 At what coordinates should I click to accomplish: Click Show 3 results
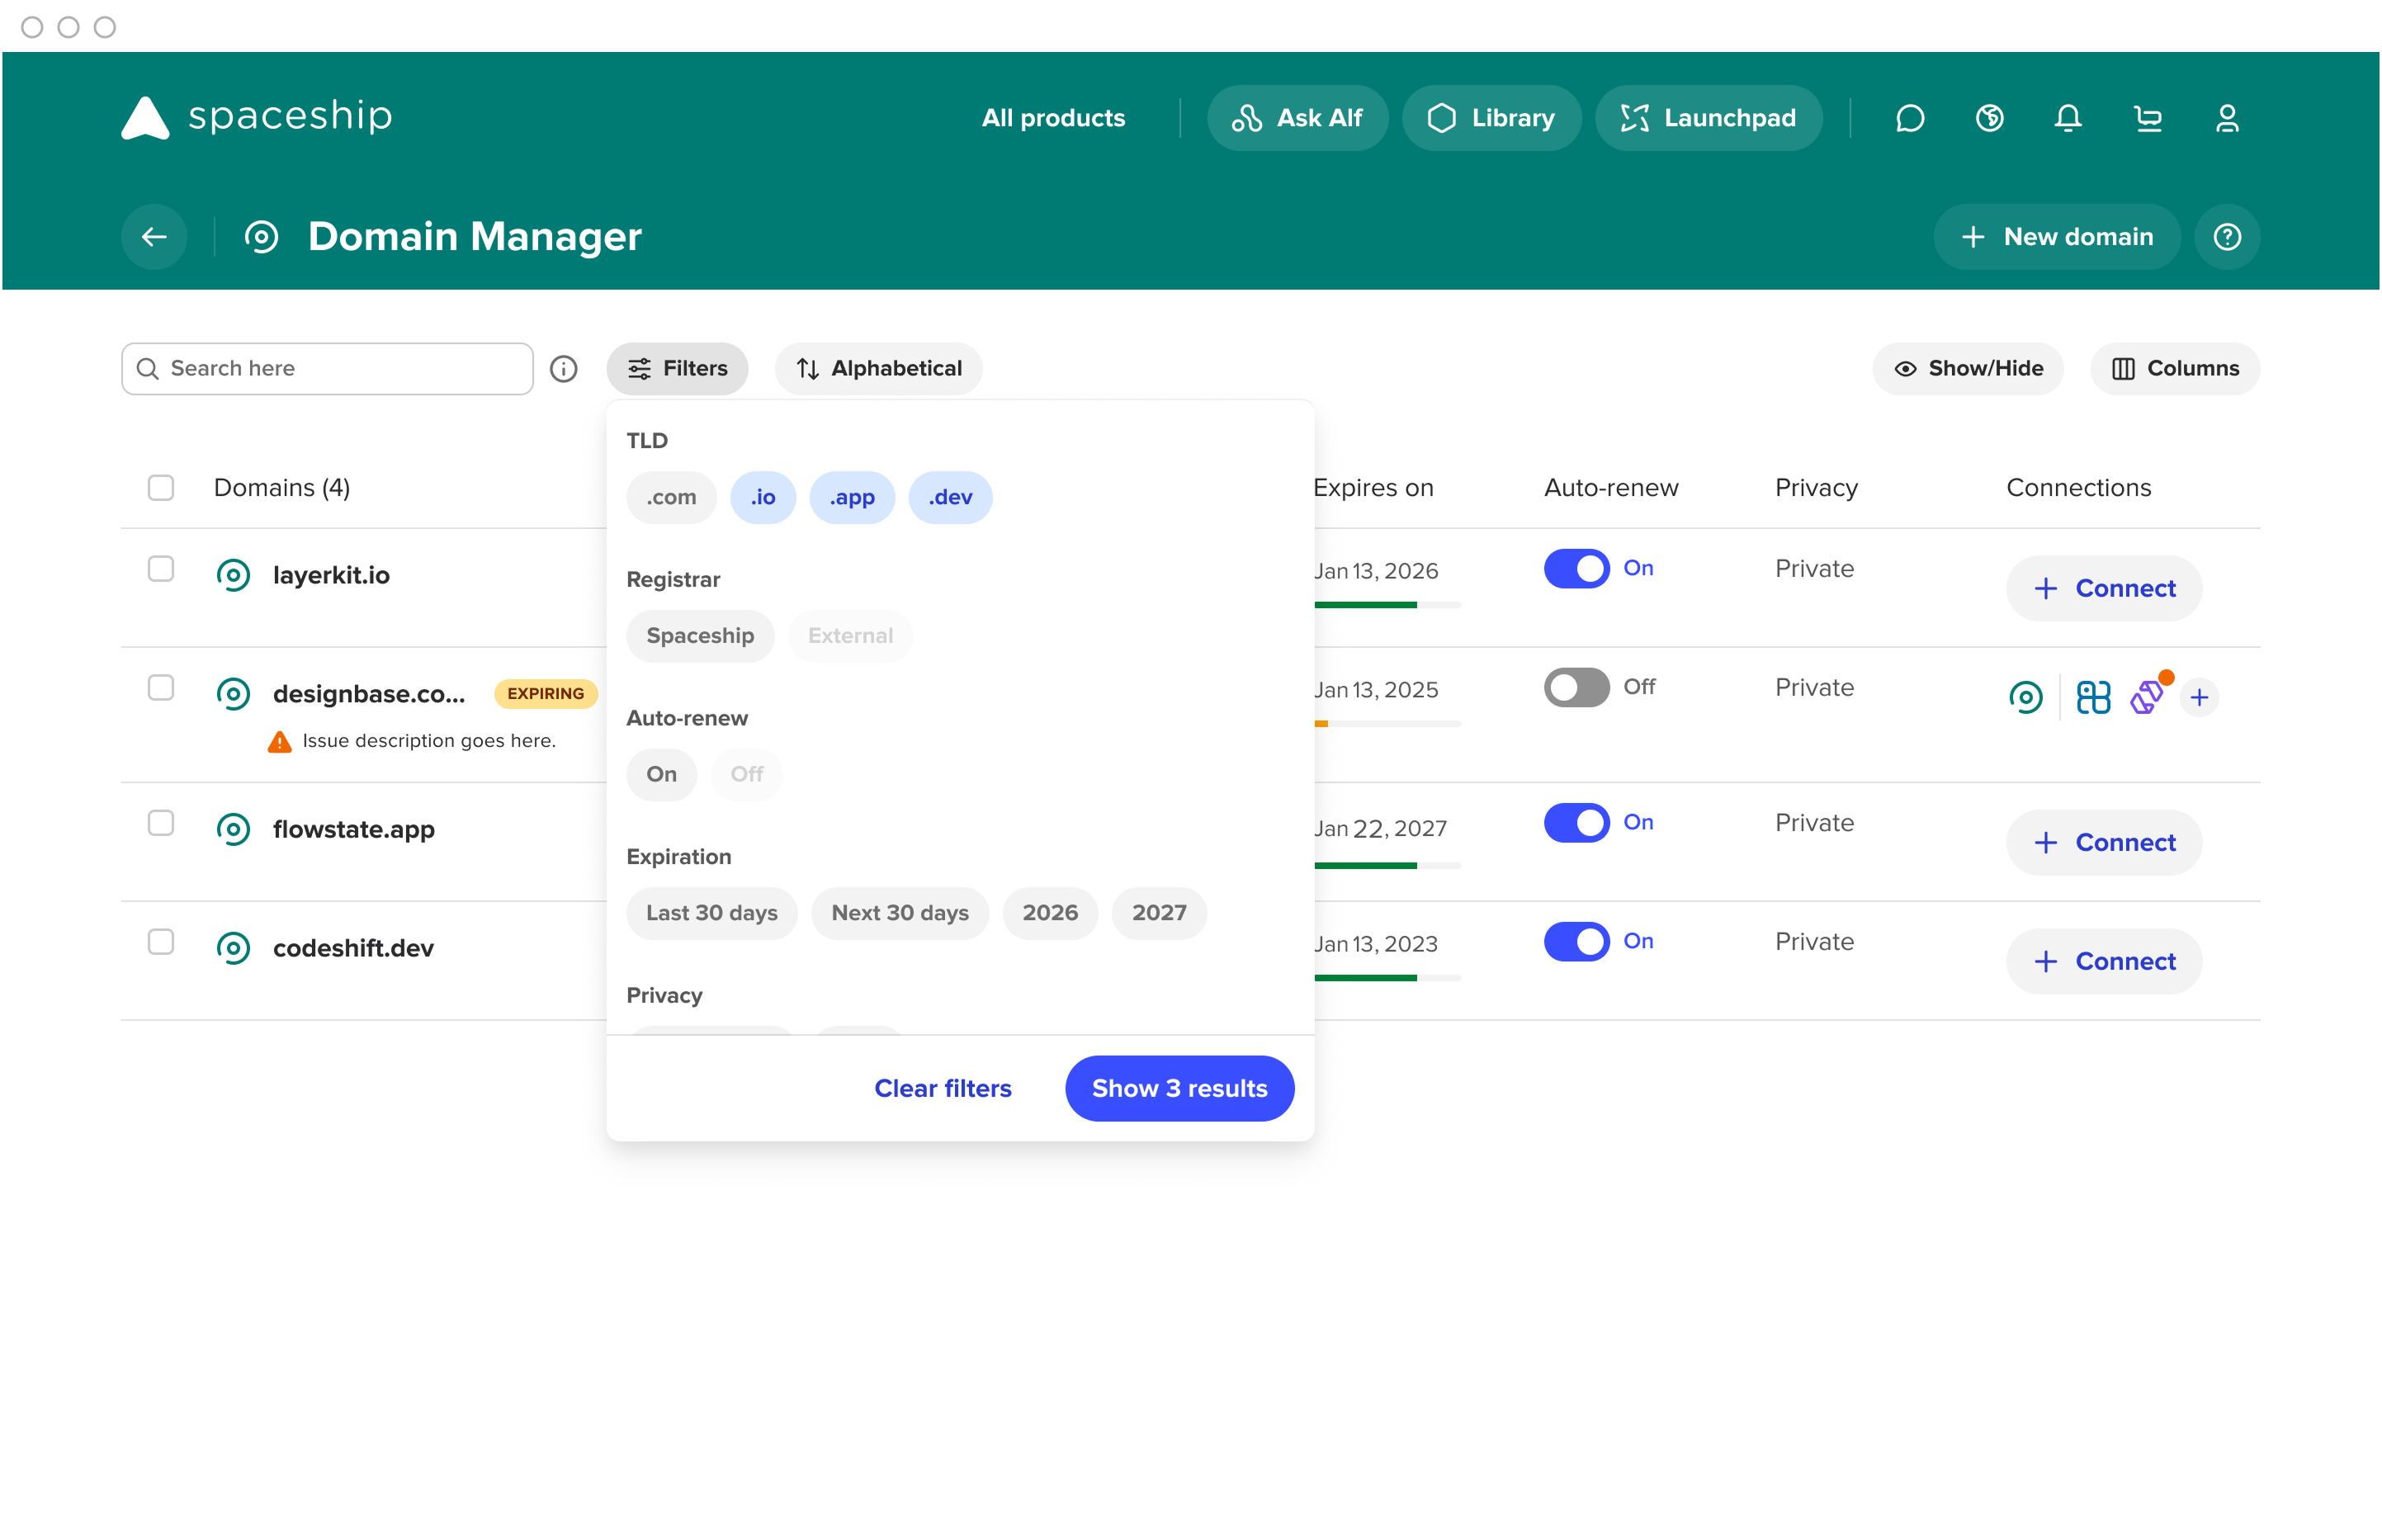1179,1088
